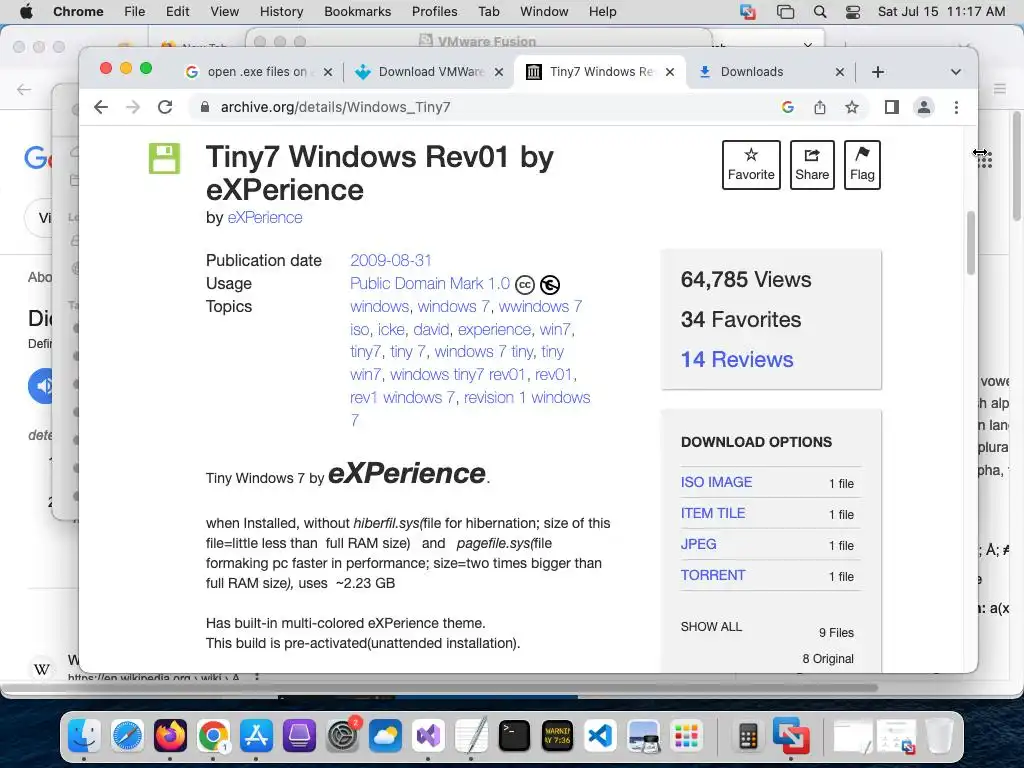Launch Firefox from the Dock
This screenshot has width=1024, height=768.
click(170, 736)
